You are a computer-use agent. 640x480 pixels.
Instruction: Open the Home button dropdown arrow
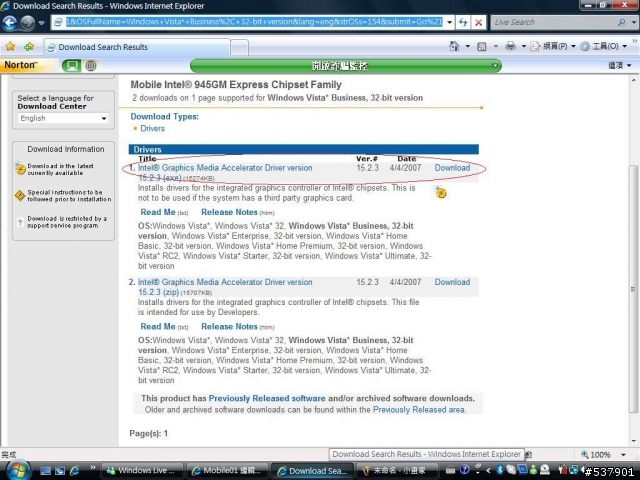(468, 47)
